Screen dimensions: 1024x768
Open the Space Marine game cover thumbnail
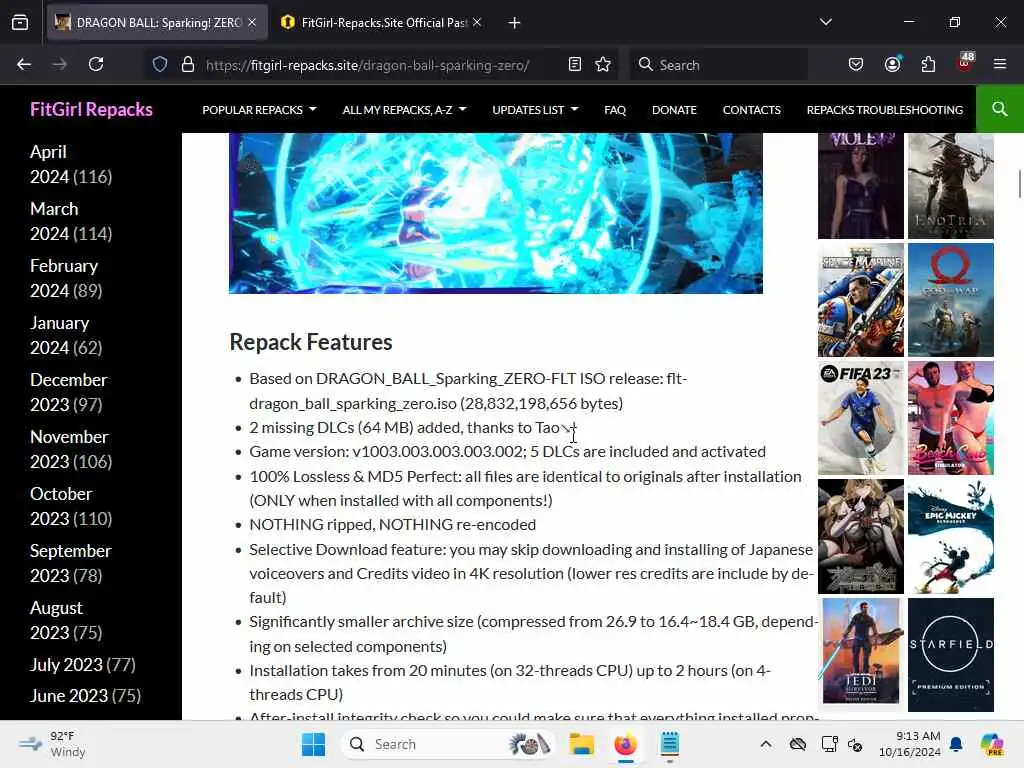(861, 300)
